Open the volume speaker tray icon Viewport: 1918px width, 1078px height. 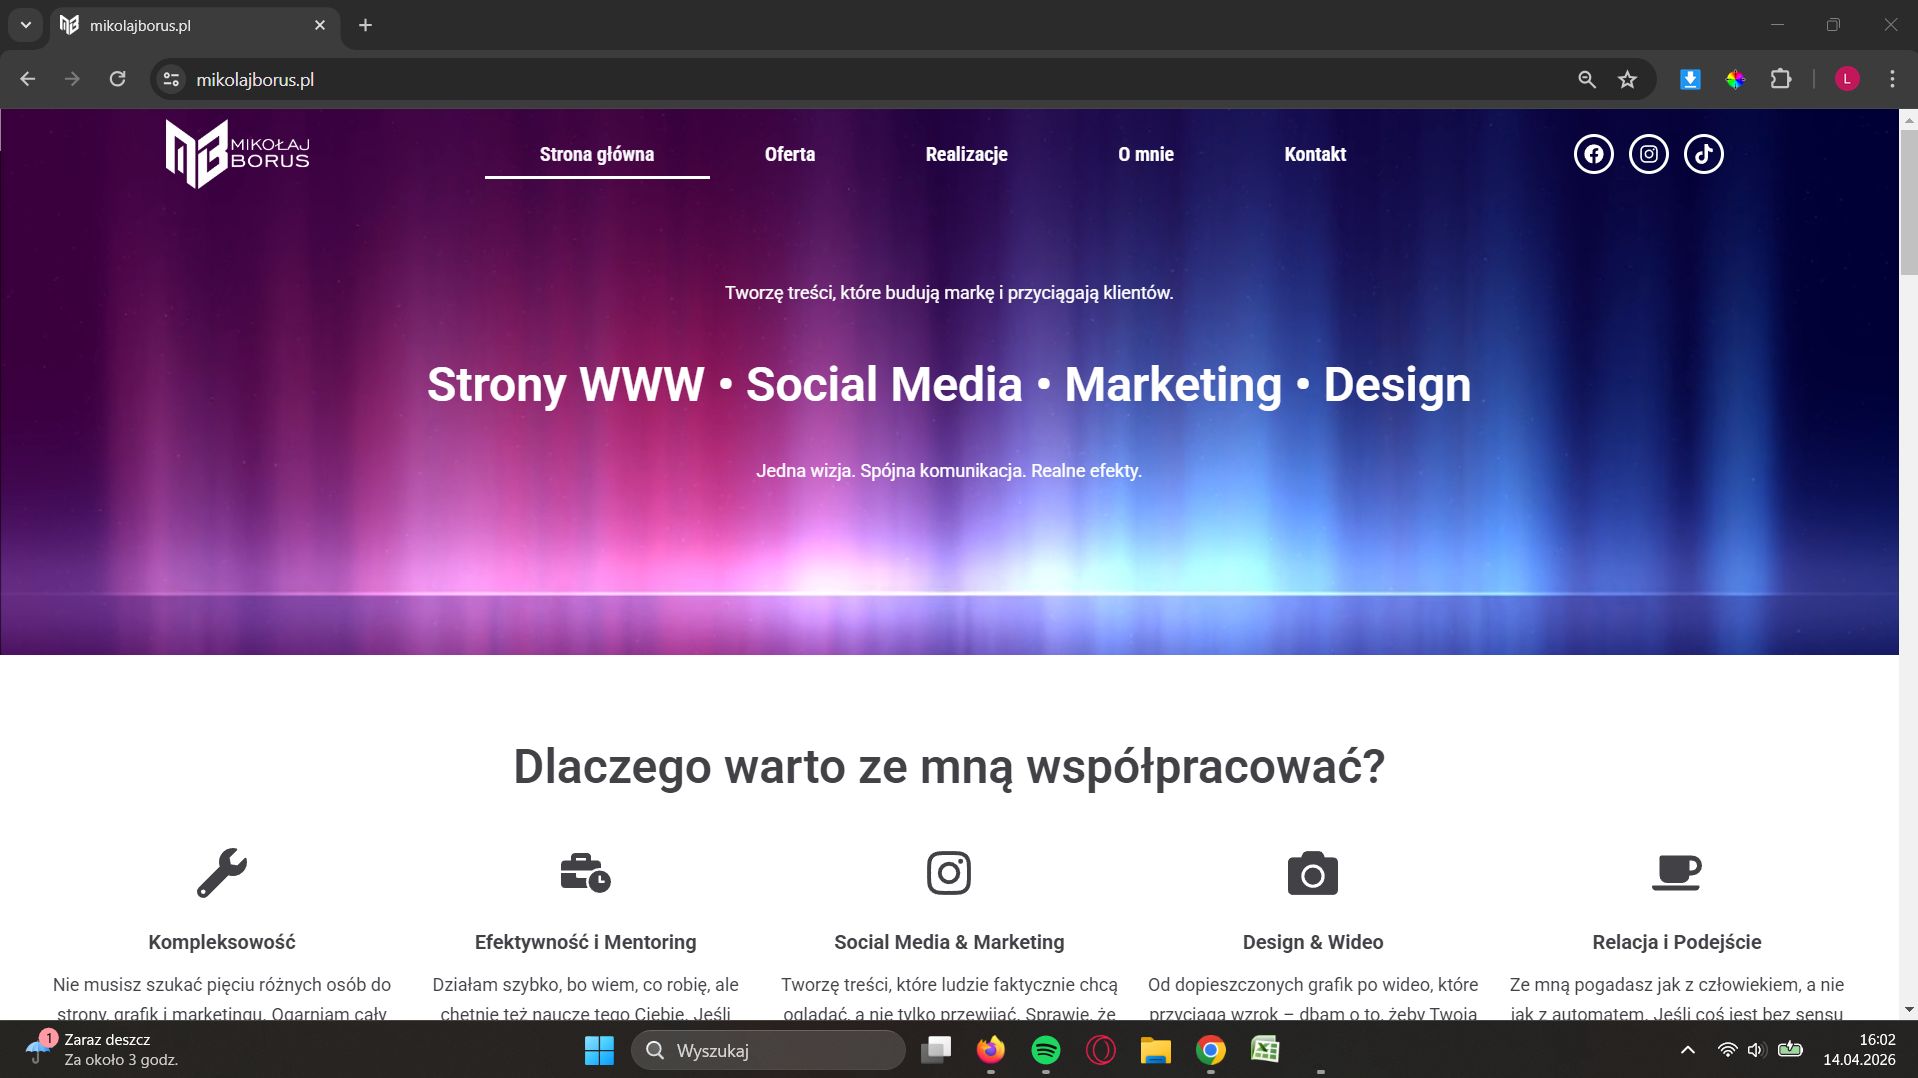coord(1756,1050)
